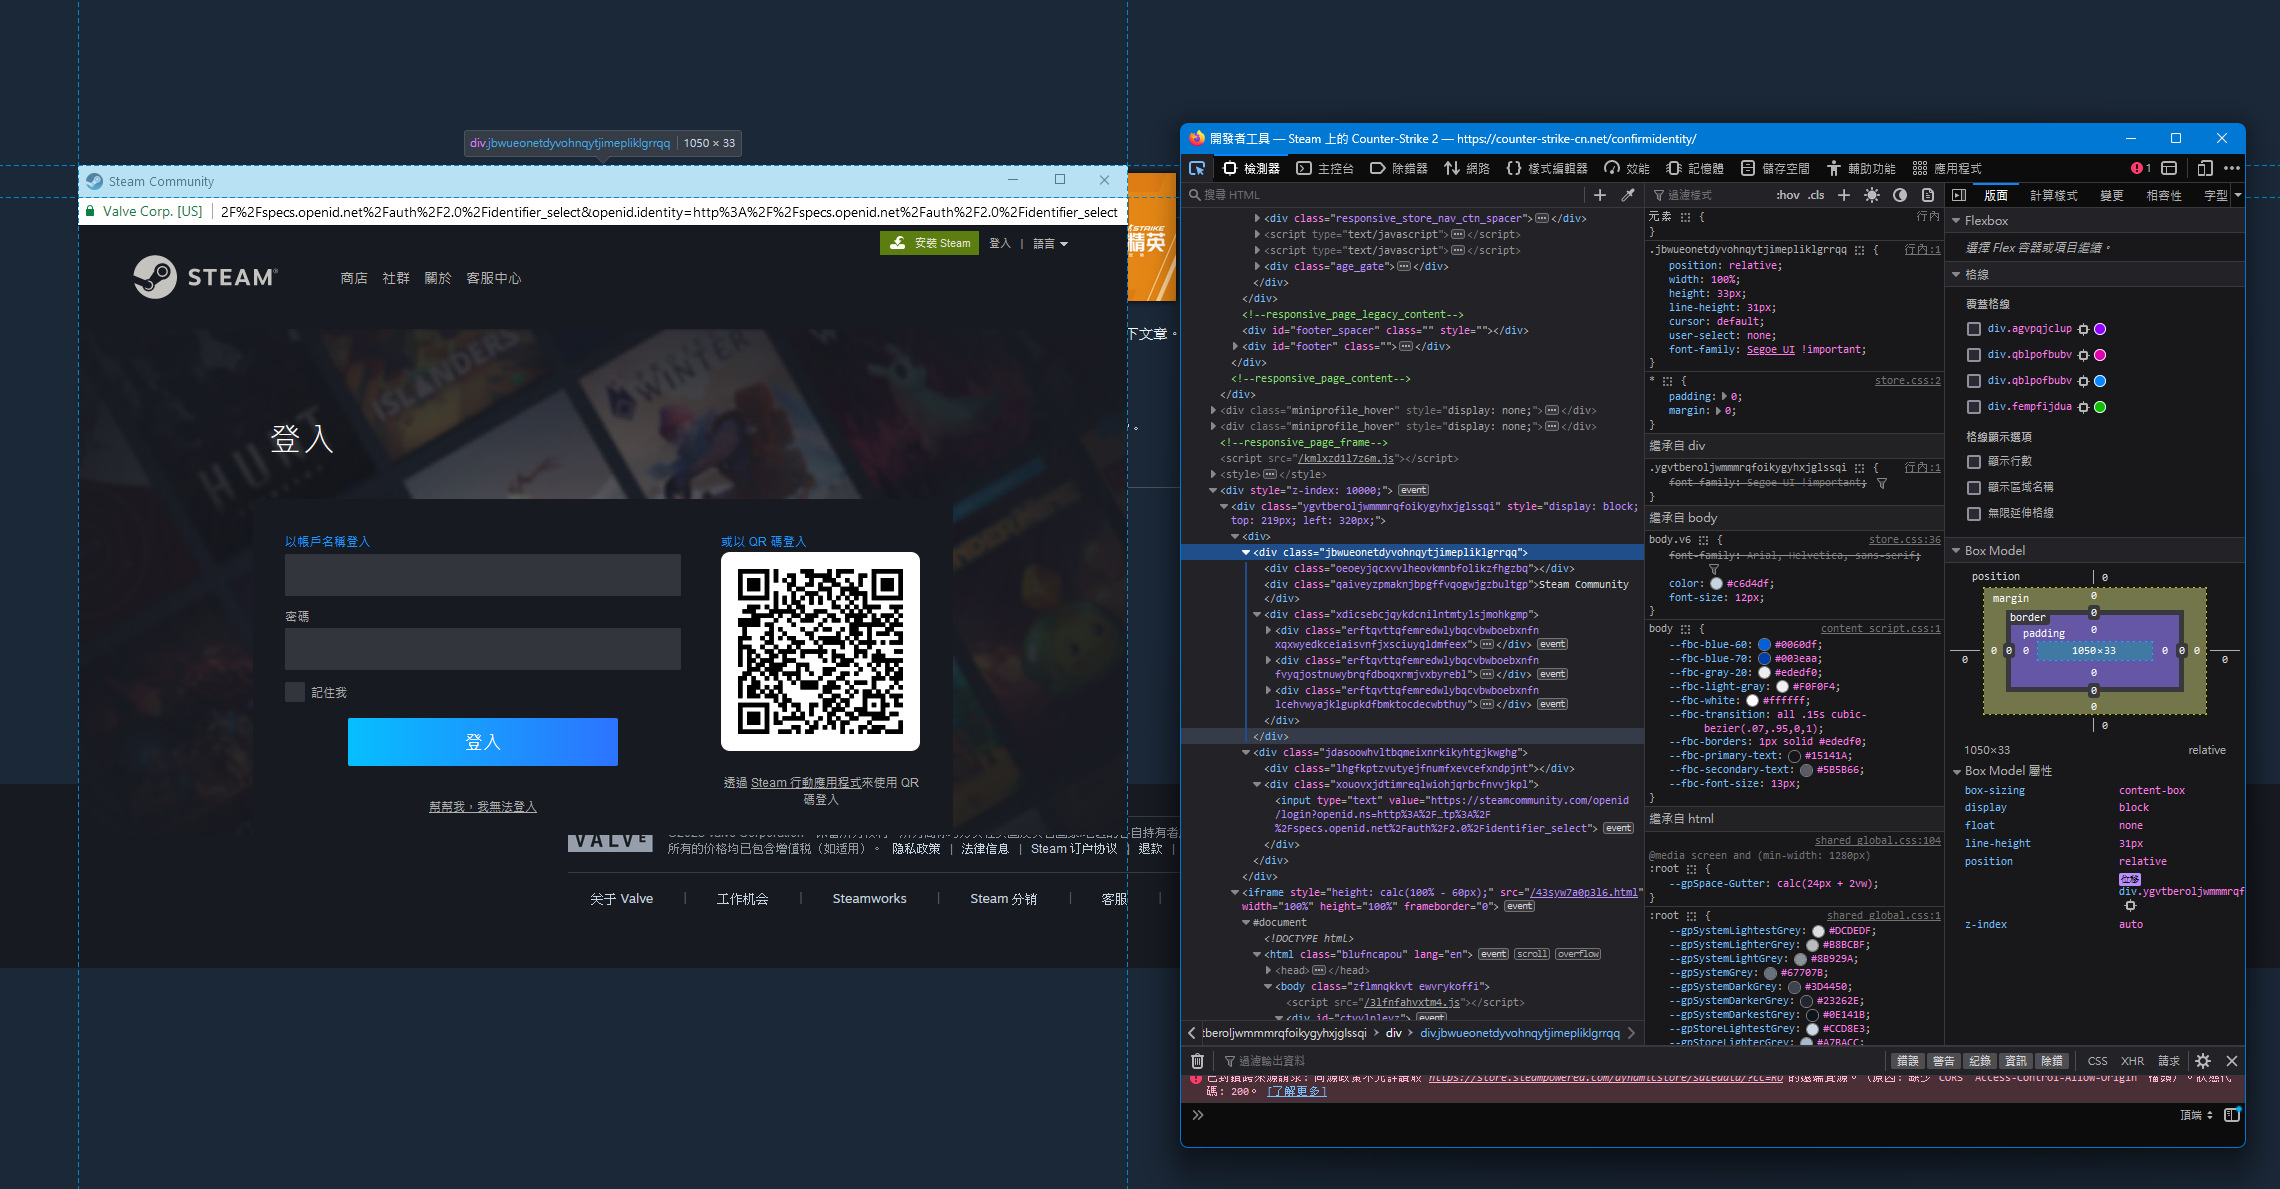
Task: Toggle .cls class list panel
Action: [x=1816, y=195]
